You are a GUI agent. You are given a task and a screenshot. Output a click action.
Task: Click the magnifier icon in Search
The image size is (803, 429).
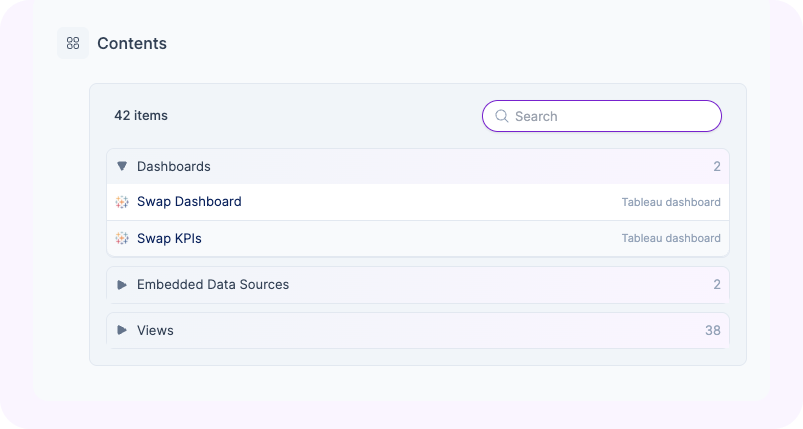[x=502, y=116]
